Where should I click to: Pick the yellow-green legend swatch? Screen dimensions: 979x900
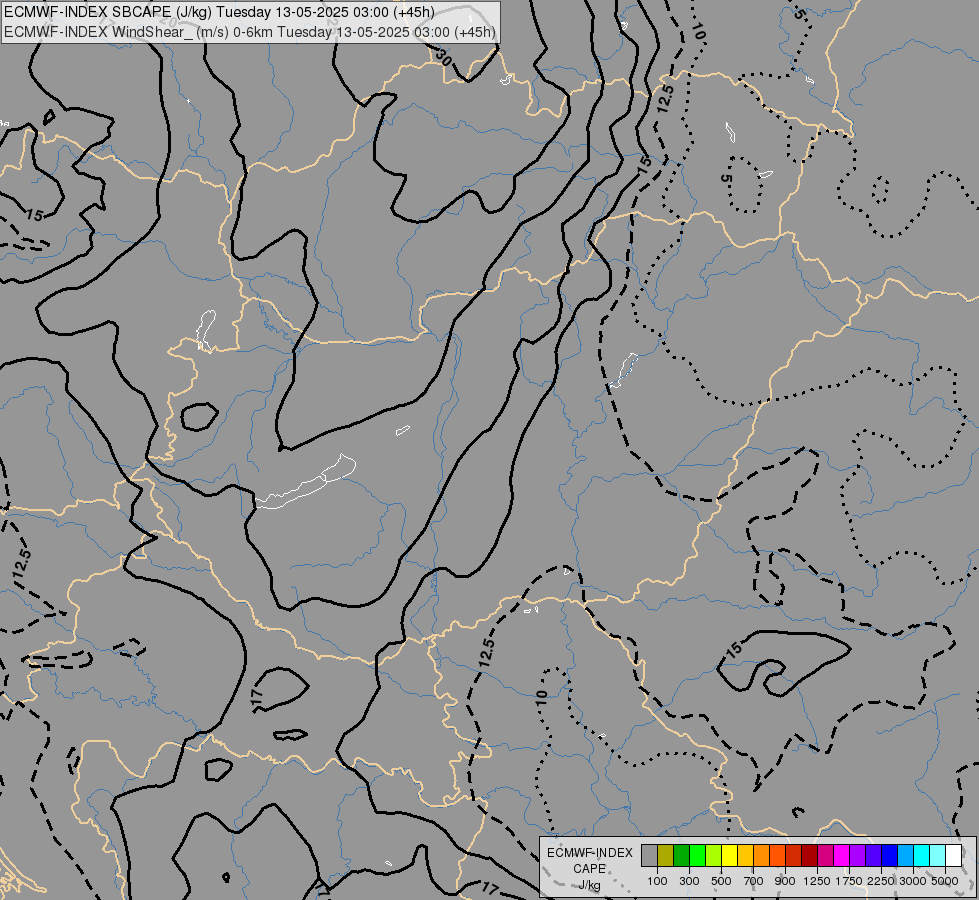pyautogui.click(x=714, y=855)
